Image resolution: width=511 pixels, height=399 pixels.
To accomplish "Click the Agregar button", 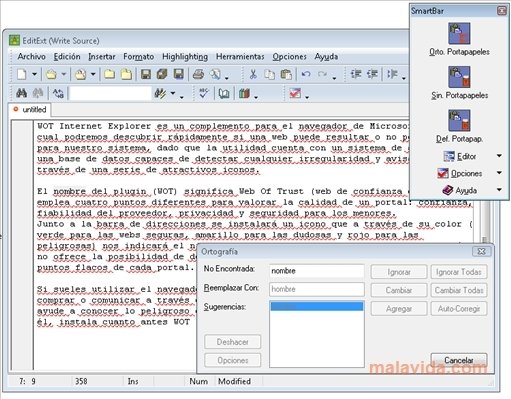I will (399, 309).
